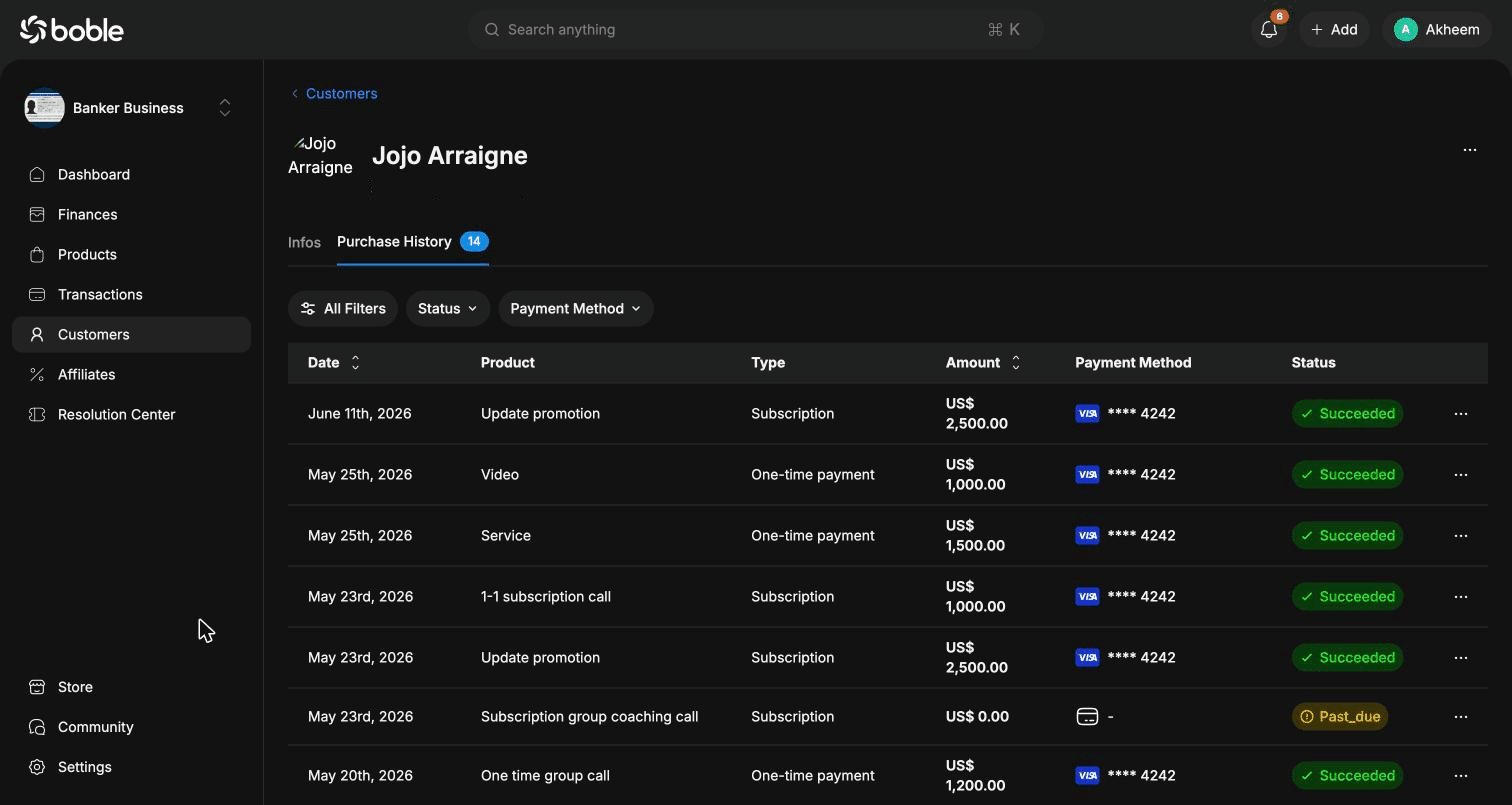Click the Jojo Arraigne avatar image
Image resolution: width=1512 pixels, height=805 pixels.
320,156
